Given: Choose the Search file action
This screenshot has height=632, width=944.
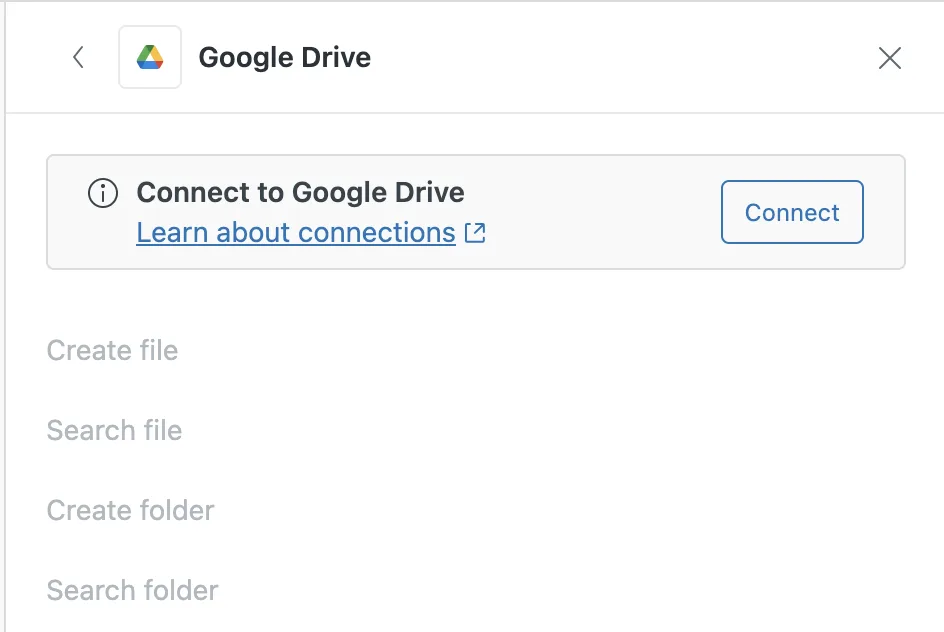Looking at the screenshot, I should [x=114, y=431].
